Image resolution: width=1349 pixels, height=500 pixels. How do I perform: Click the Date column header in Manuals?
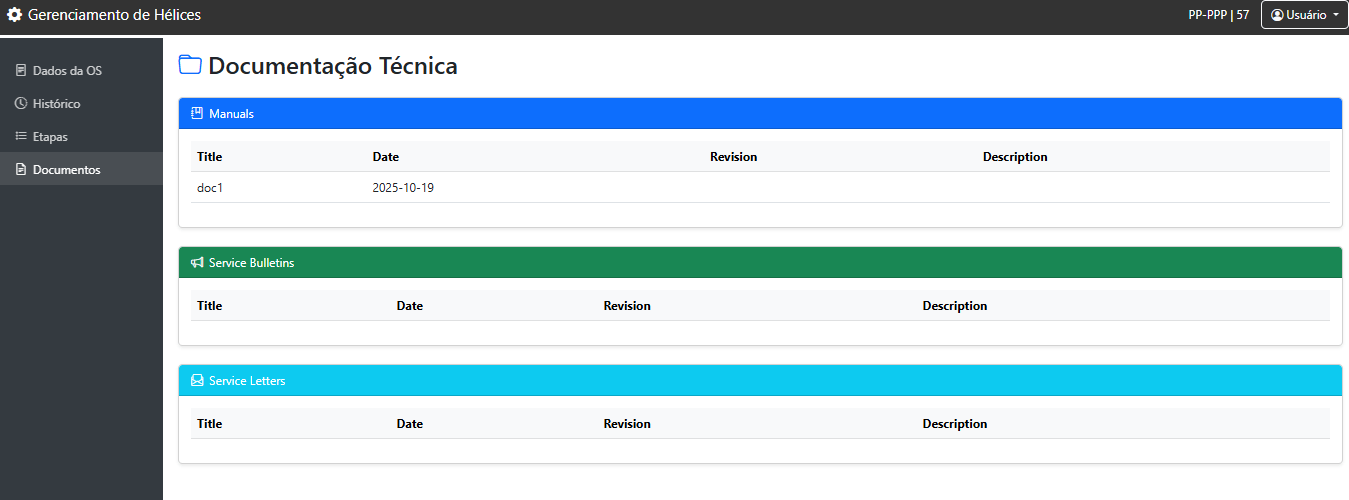click(x=386, y=157)
